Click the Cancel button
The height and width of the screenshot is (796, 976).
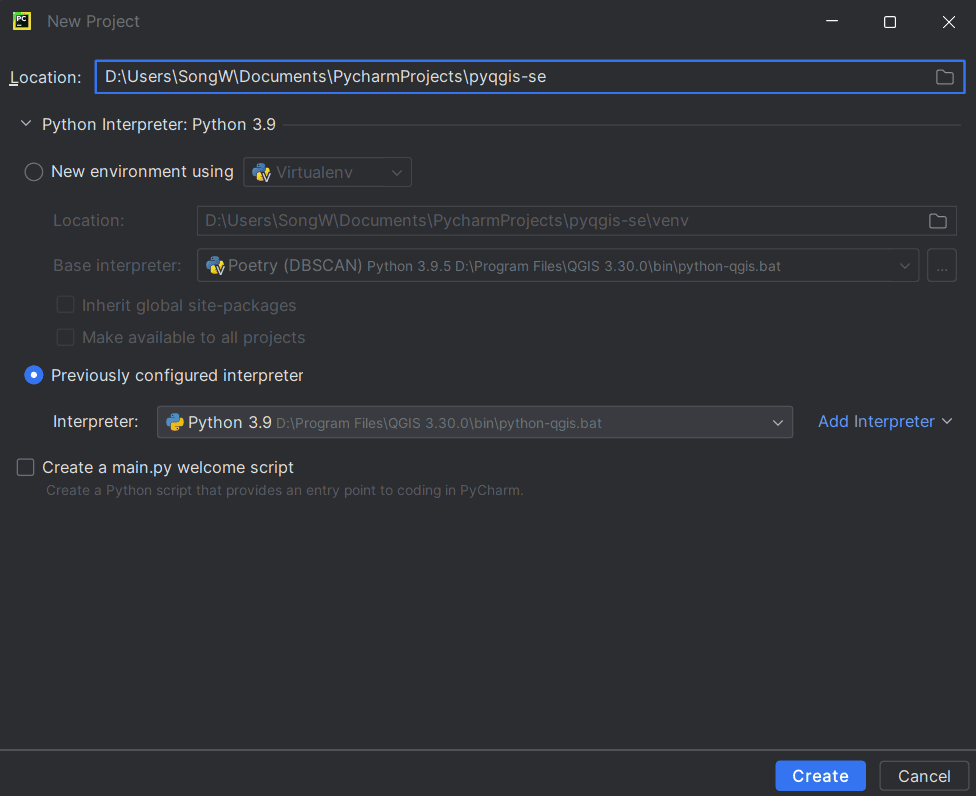click(924, 776)
